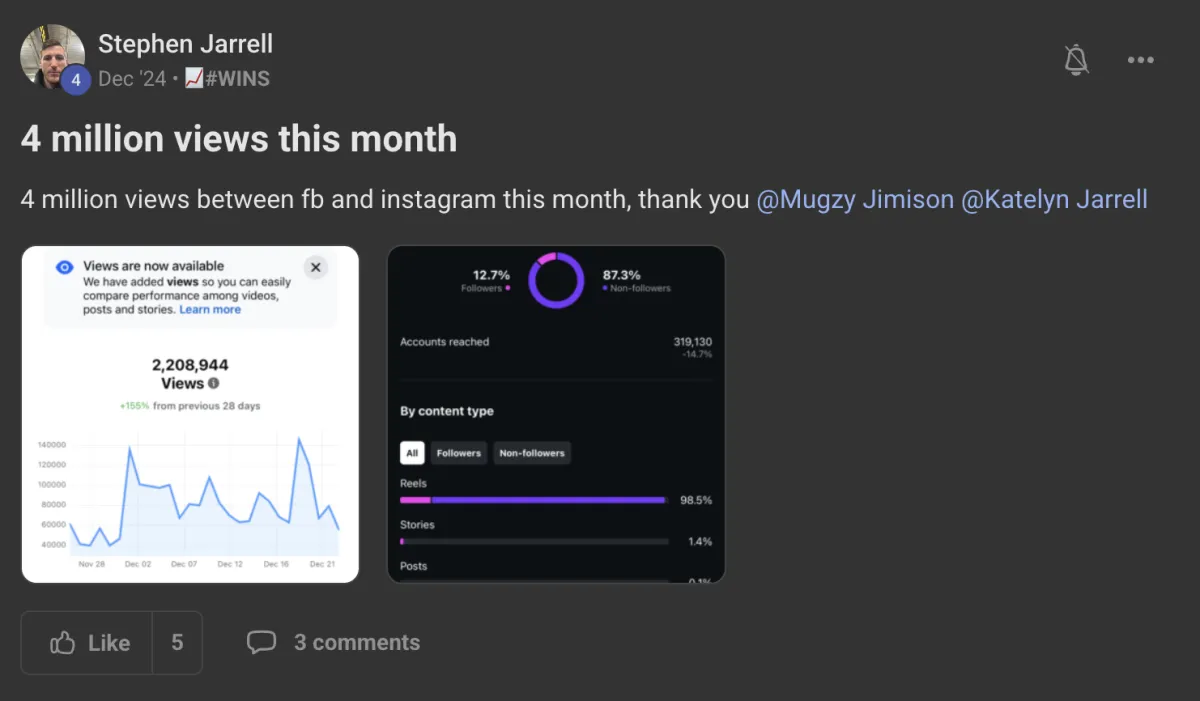Select the Followers content filter

[459, 453]
